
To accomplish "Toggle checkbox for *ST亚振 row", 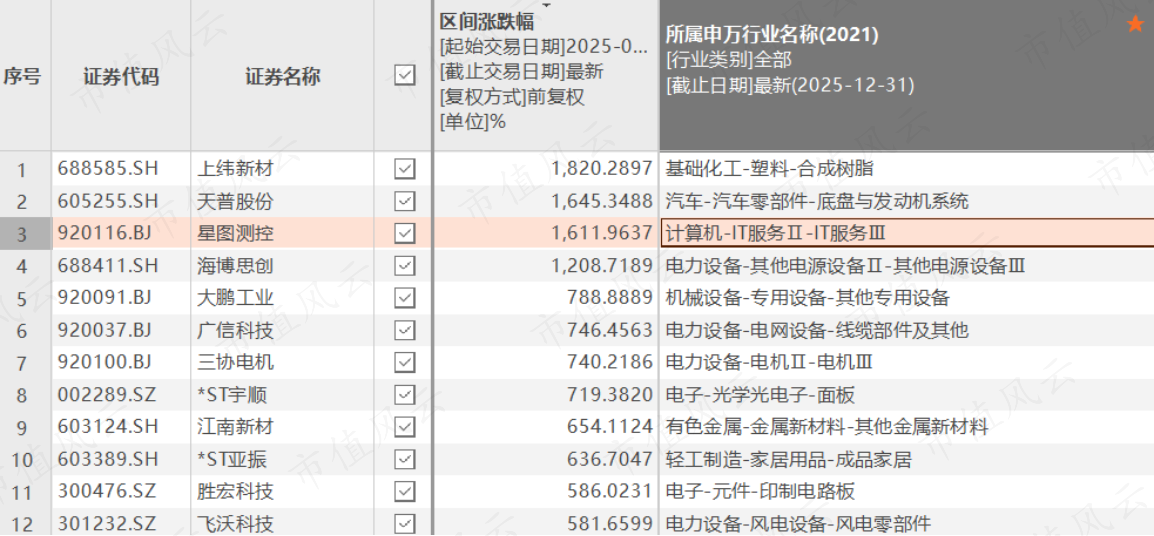I will pos(405,459).
